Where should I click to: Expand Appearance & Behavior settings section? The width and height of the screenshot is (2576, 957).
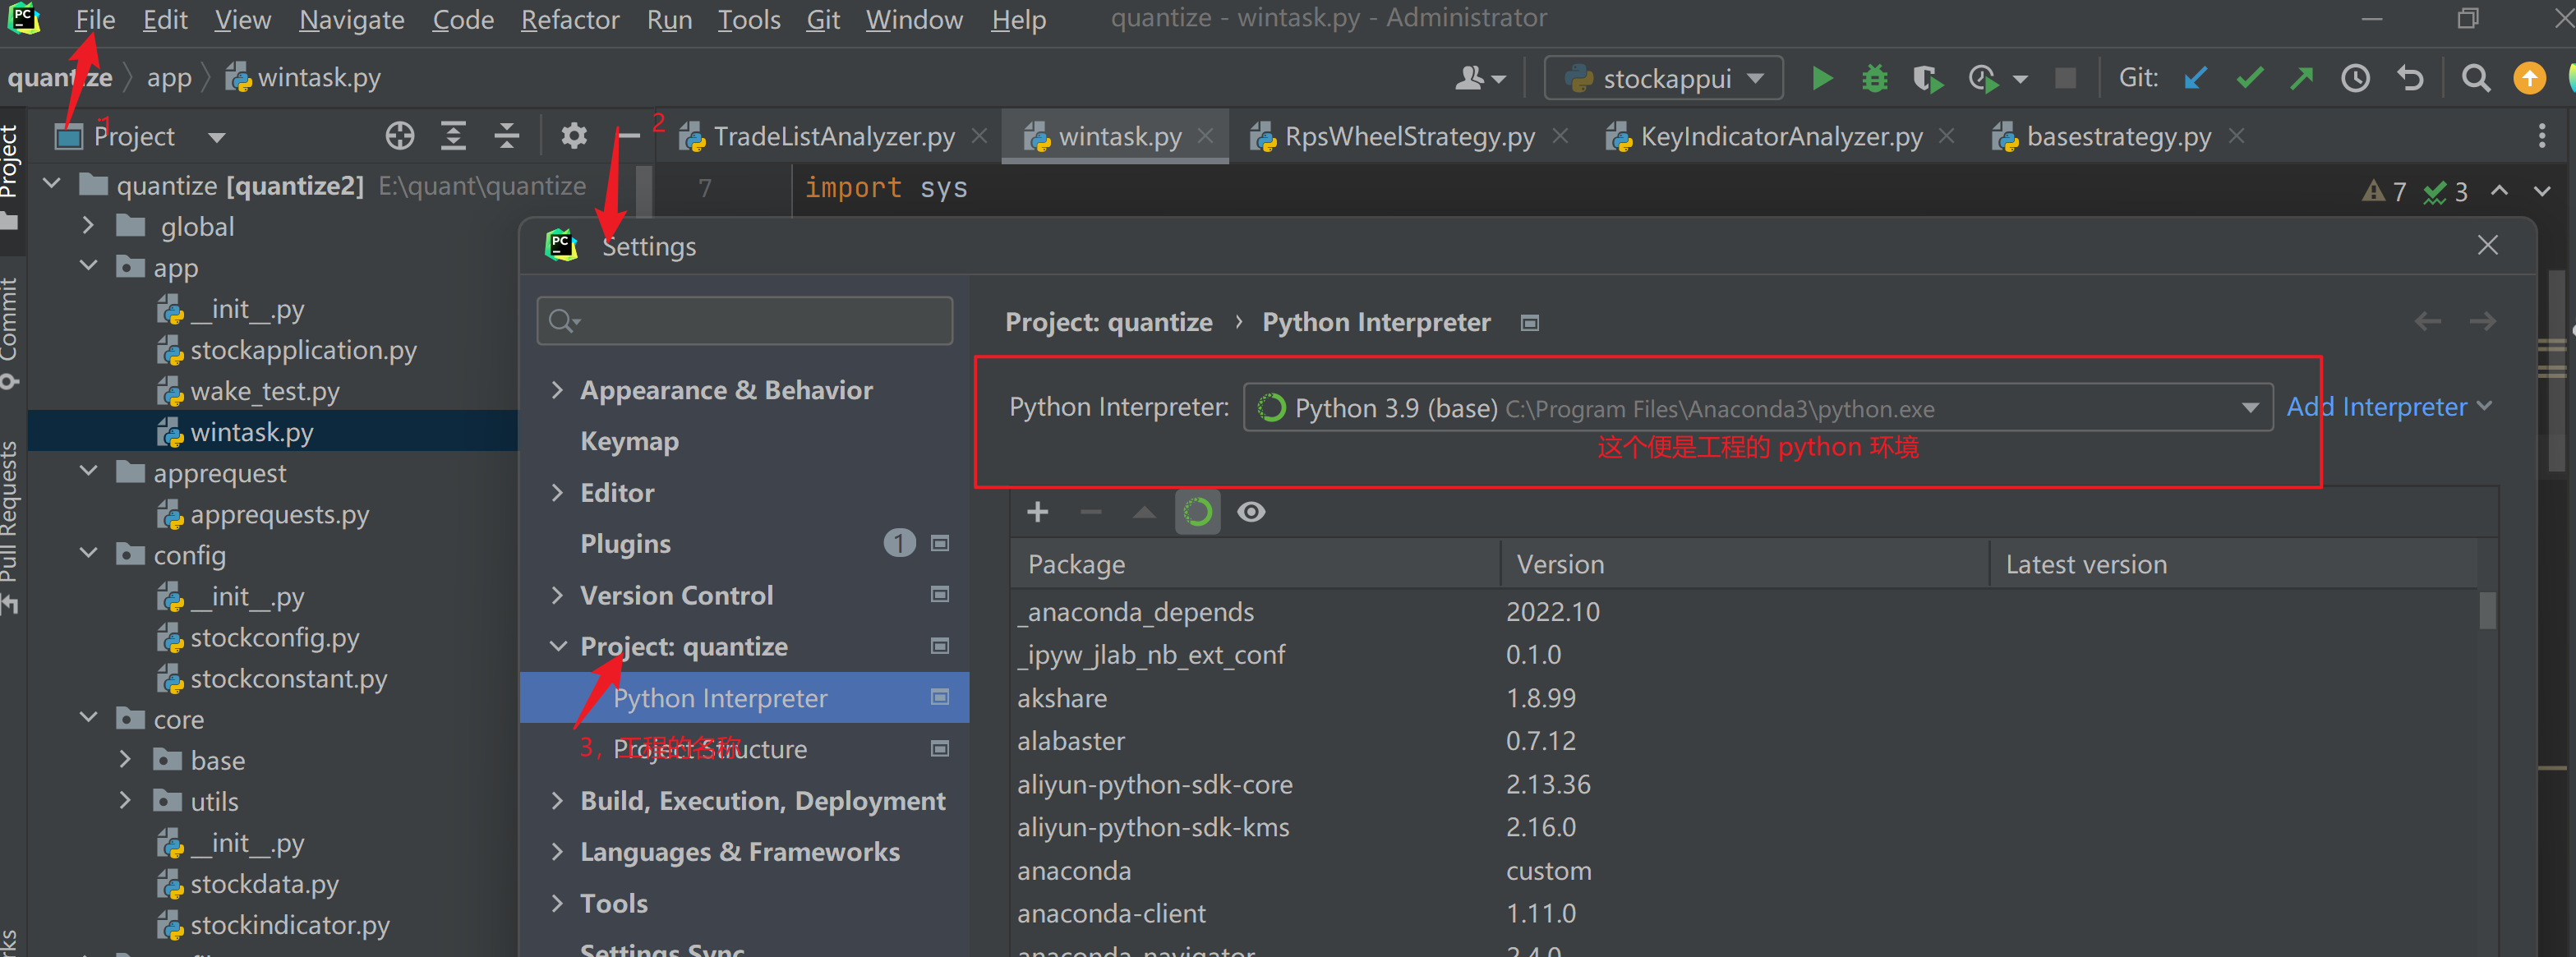(557, 390)
